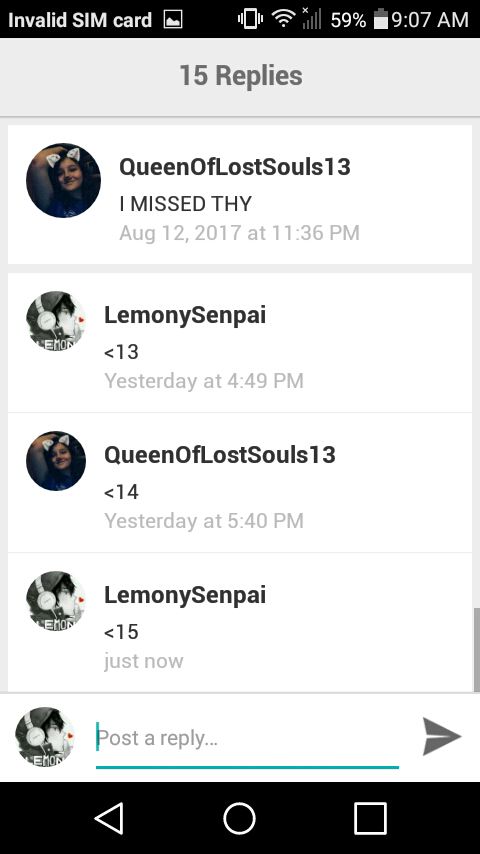Tap the QueenOfLostSouls13 username above <14

(220, 455)
